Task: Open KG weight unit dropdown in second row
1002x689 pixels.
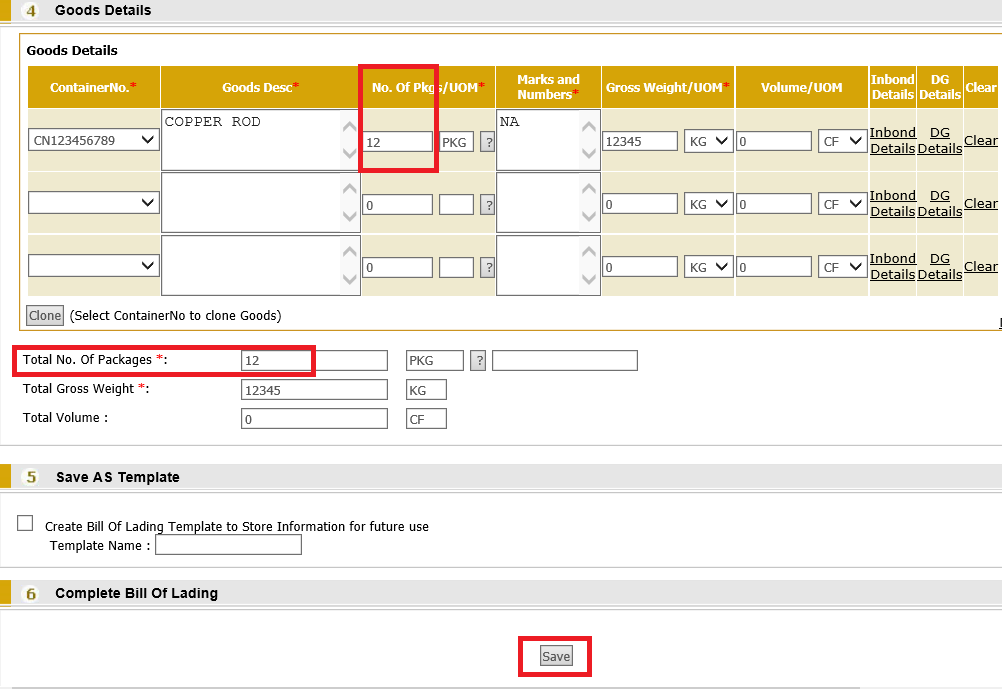Action: pos(708,204)
